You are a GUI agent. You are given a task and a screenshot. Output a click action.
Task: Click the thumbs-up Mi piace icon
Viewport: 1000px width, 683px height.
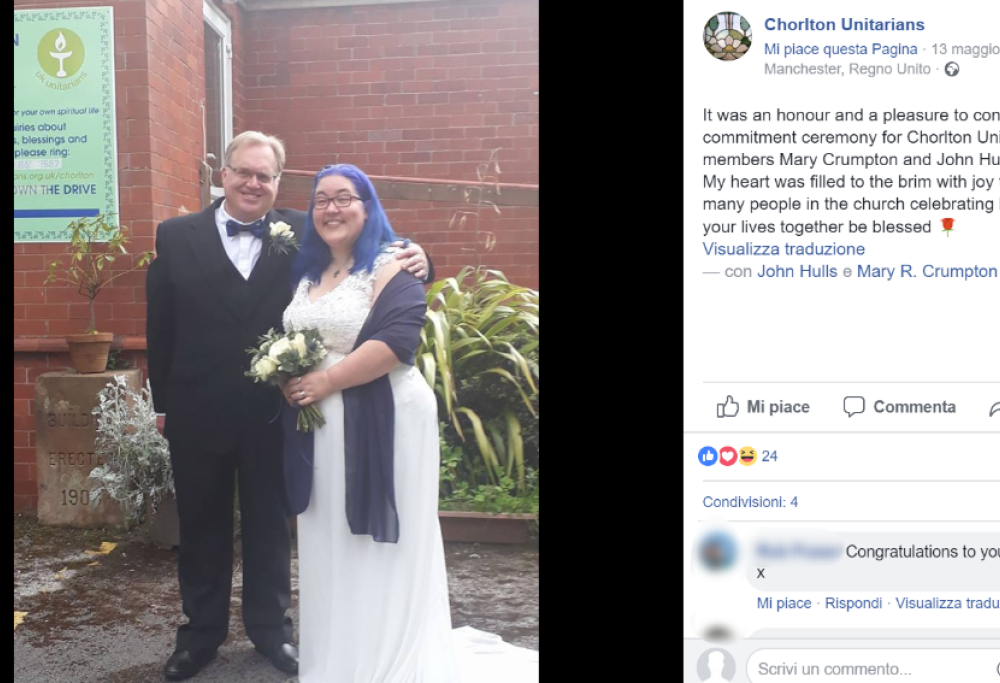coord(728,406)
